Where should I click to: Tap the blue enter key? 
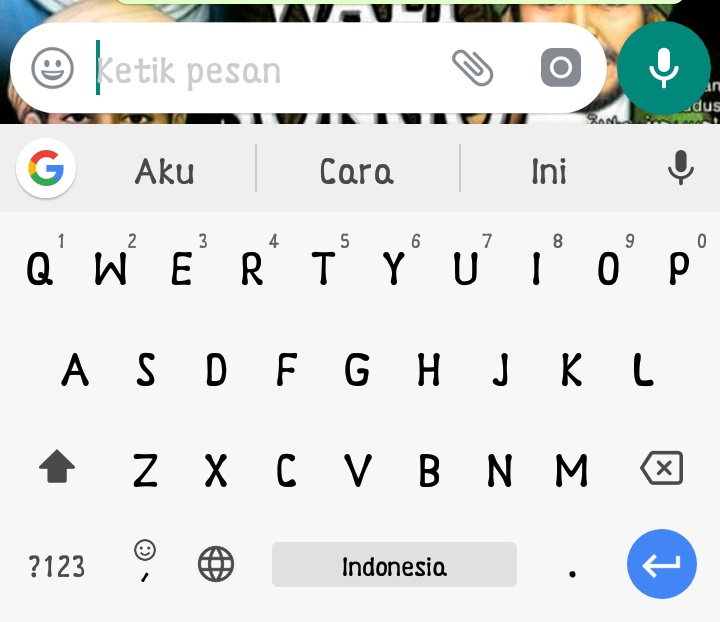(x=662, y=564)
